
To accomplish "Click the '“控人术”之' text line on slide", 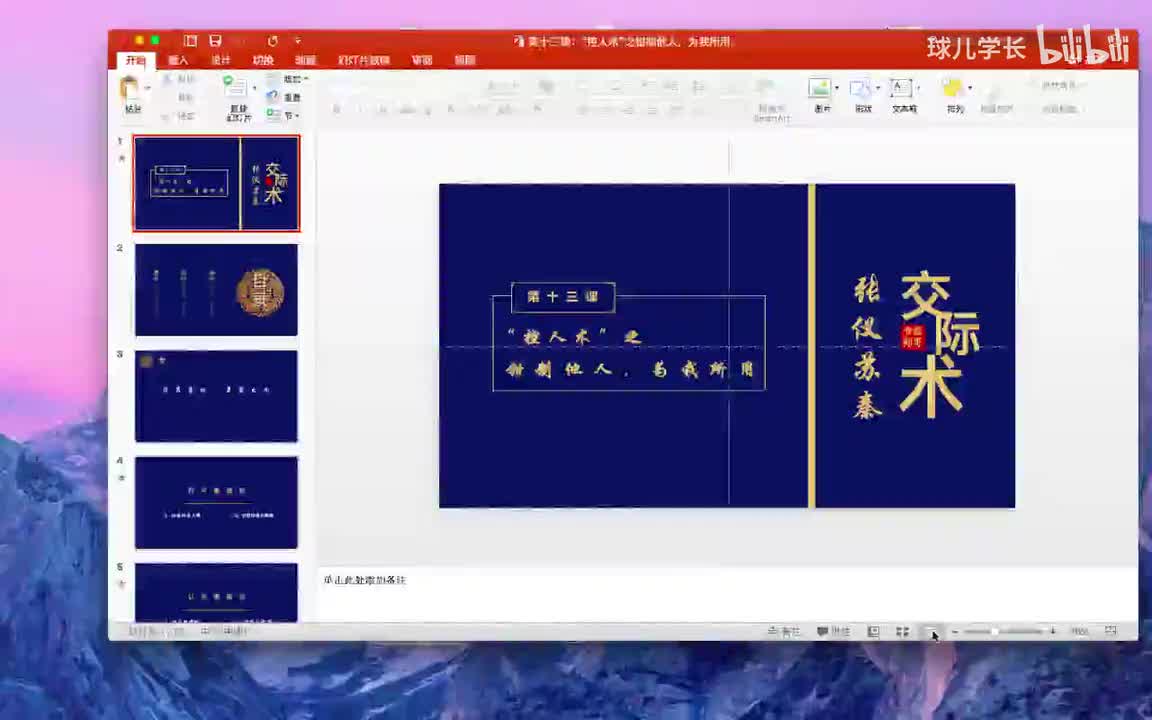I will (575, 336).
